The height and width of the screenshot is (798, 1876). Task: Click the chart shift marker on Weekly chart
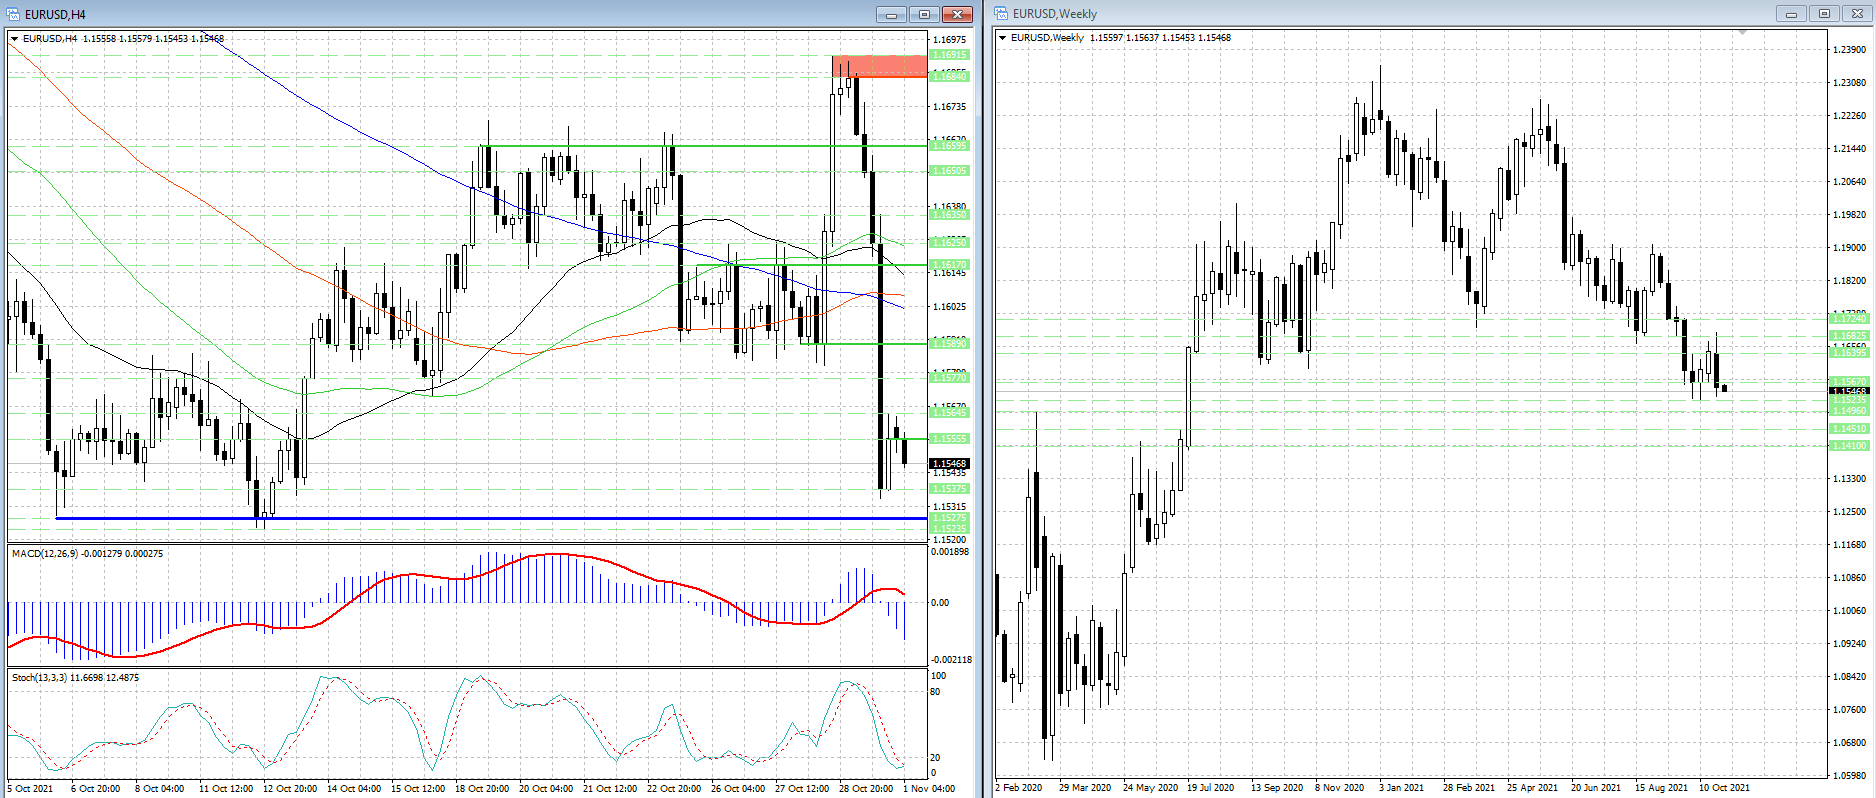(x=1743, y=33)
